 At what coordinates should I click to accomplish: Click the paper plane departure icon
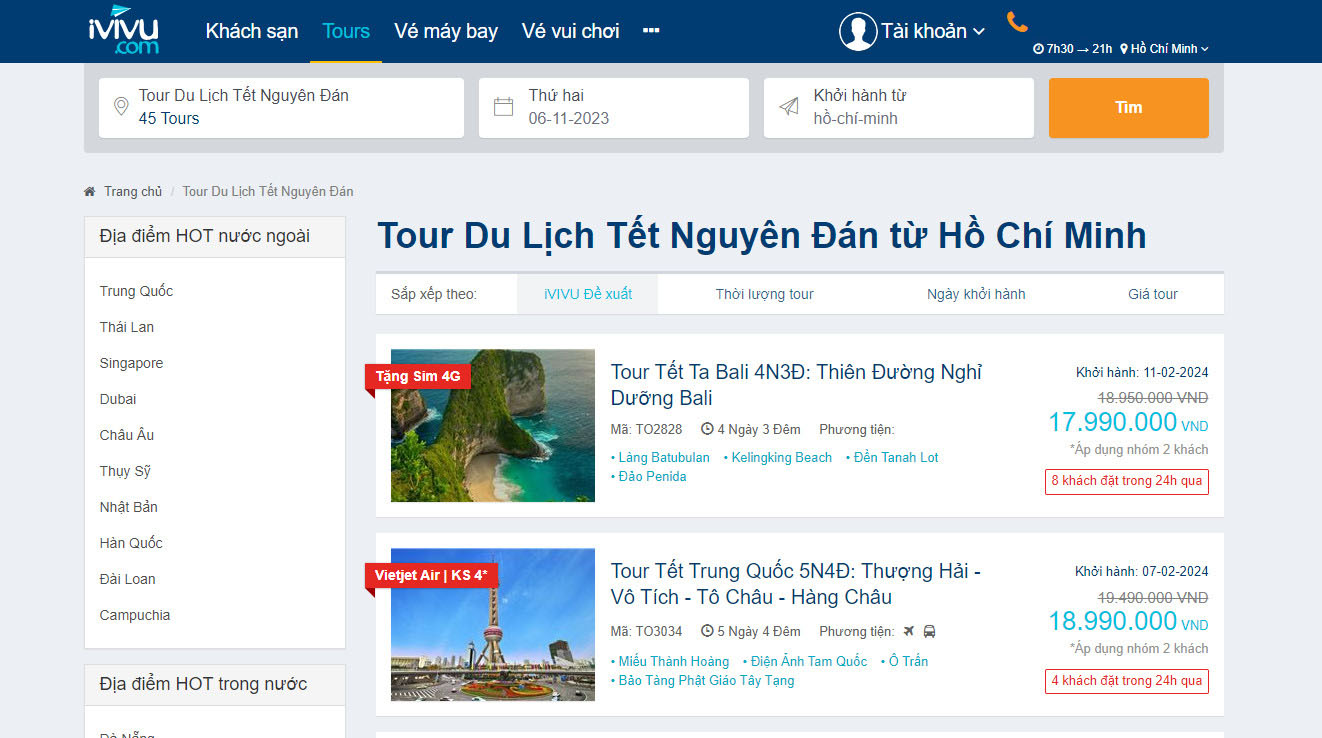tap(789, 107)
